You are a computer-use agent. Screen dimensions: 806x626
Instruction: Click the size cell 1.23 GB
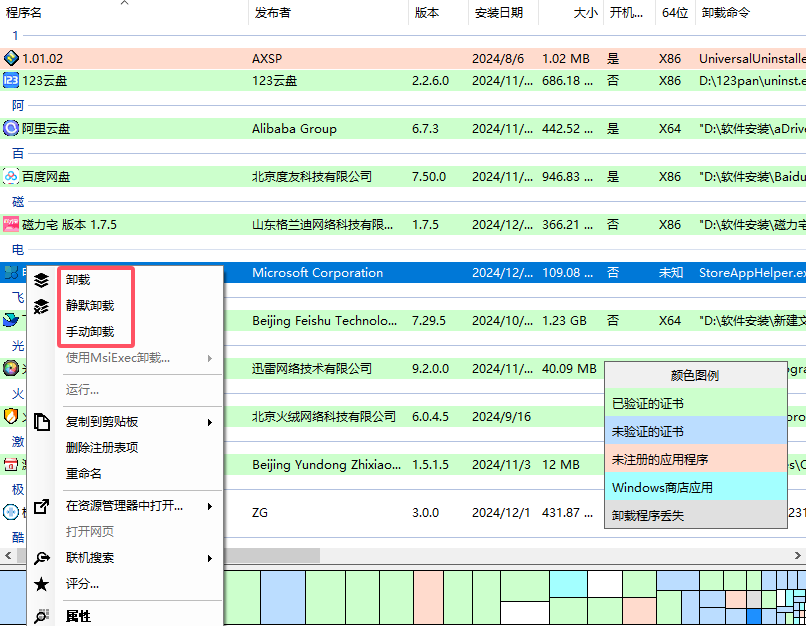(564, 321)
